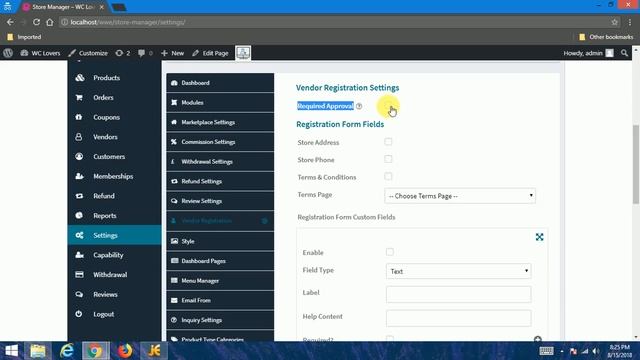Open Dashboard Pages settings tab
Viewport: 640px width, 360px height.
point(220,261)
